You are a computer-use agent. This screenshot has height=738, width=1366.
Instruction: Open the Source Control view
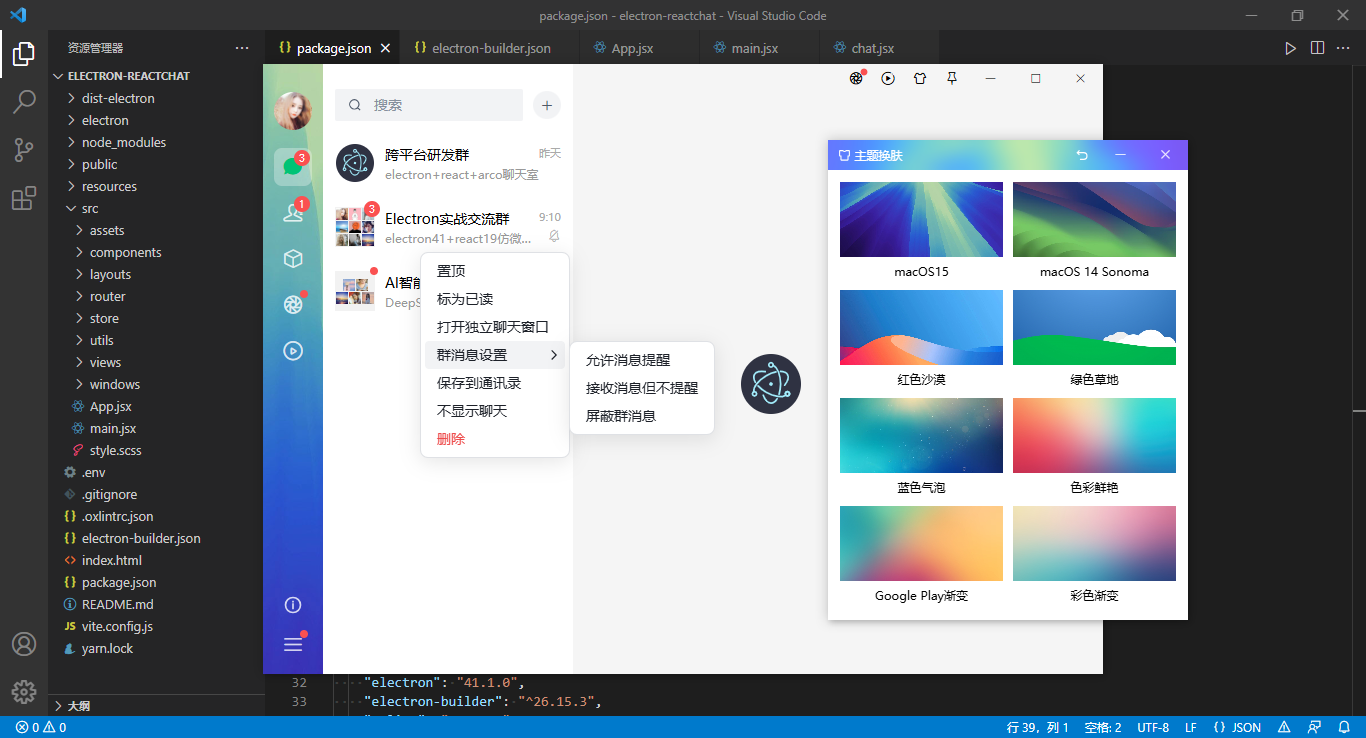[x=24, y=150]
